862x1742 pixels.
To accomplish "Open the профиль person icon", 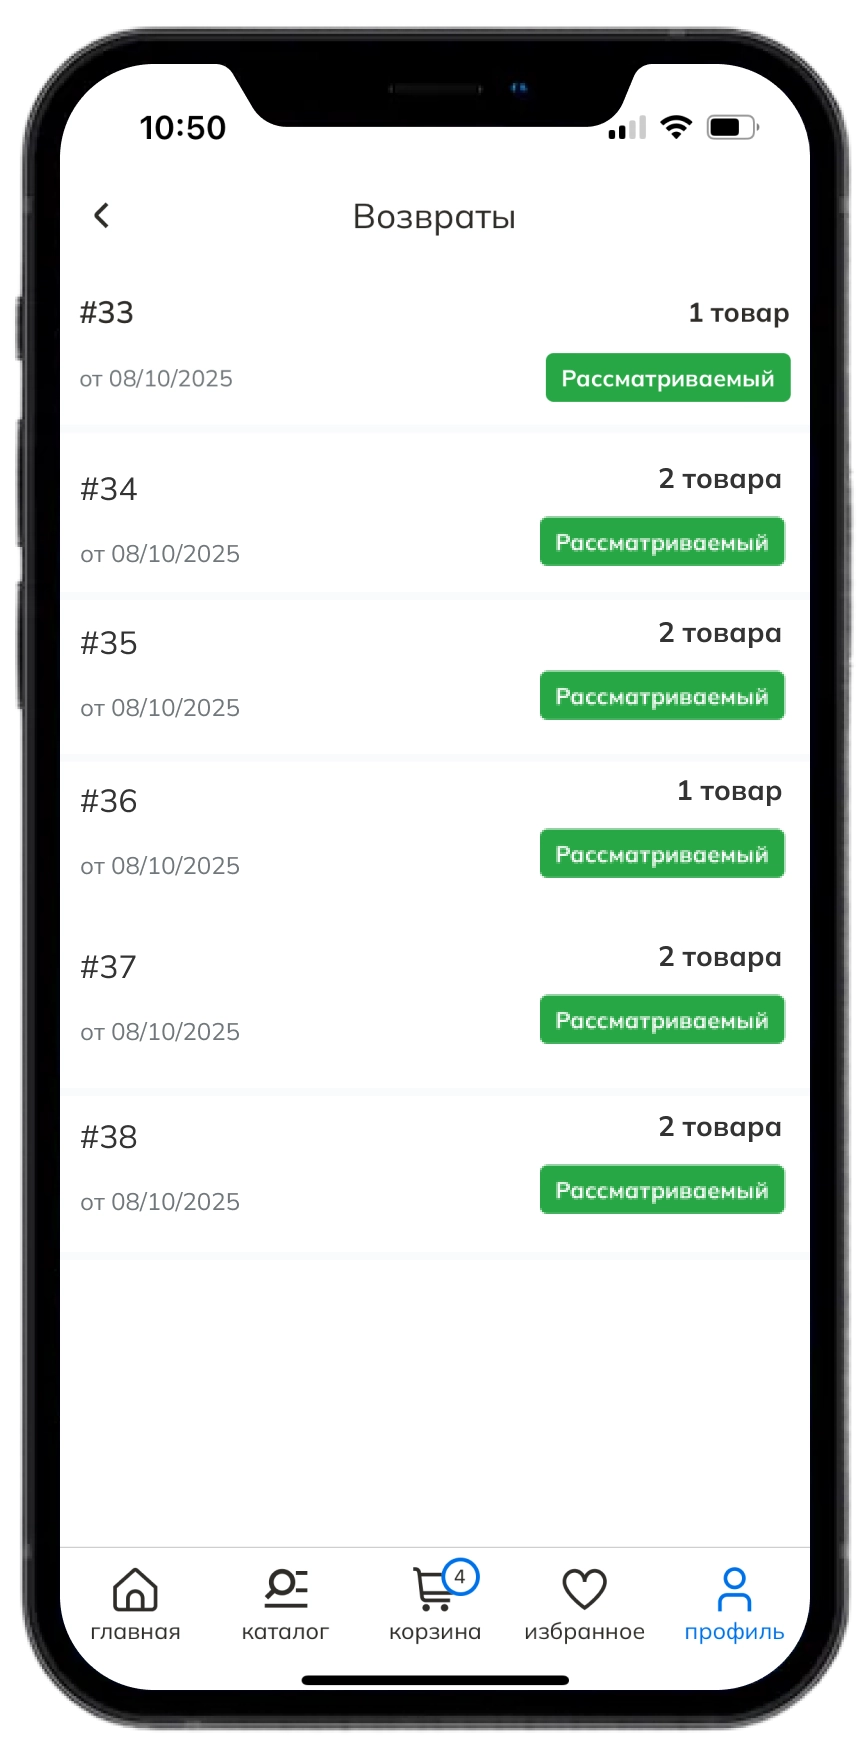I will pos(734,1590).
